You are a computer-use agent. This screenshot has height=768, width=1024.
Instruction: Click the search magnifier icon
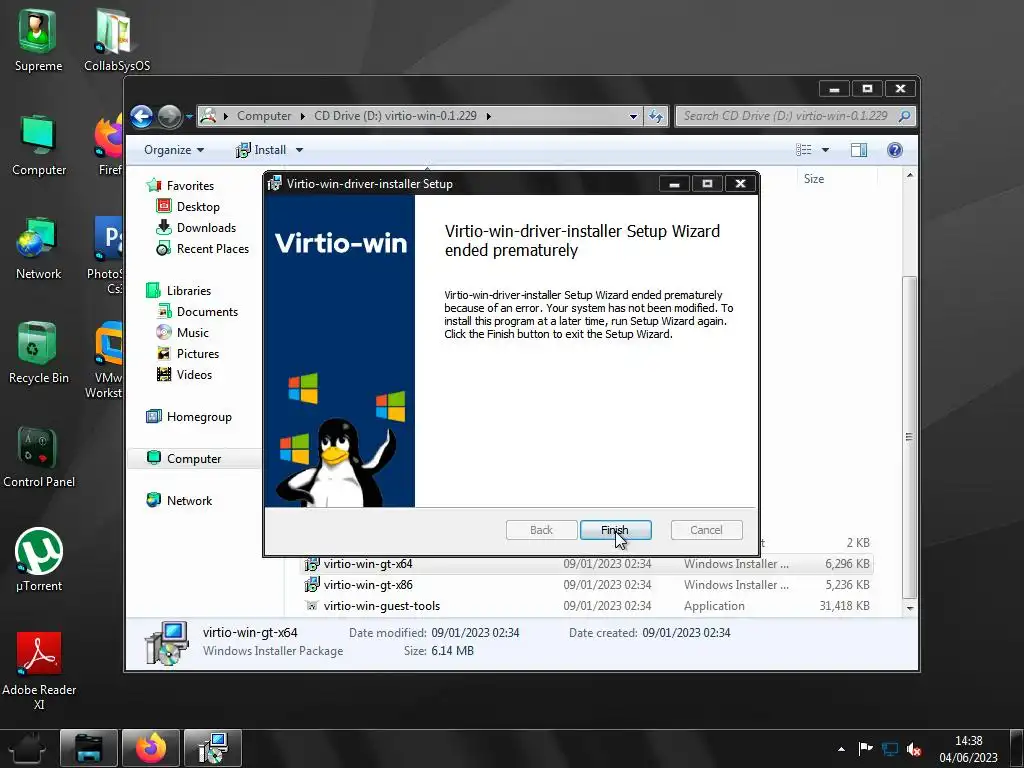904,116
